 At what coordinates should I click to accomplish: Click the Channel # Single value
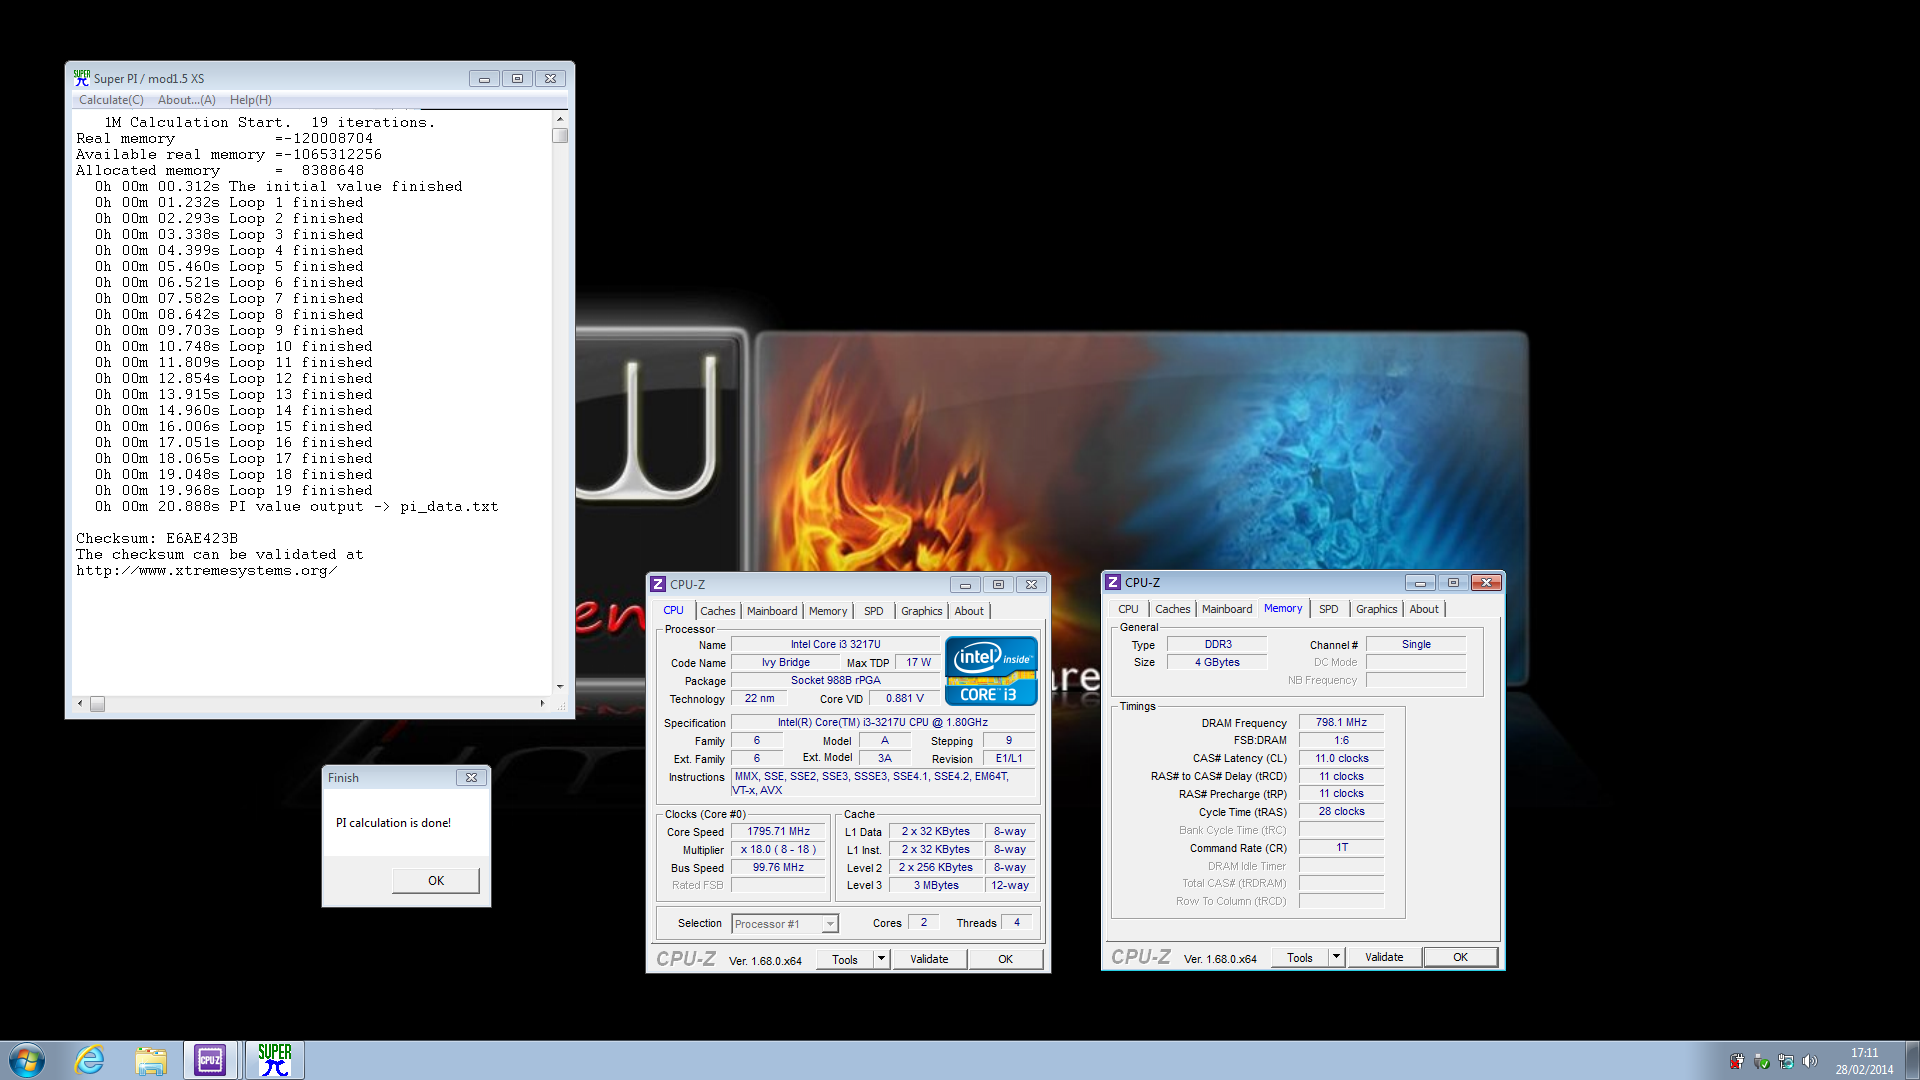coord(1416,645)
